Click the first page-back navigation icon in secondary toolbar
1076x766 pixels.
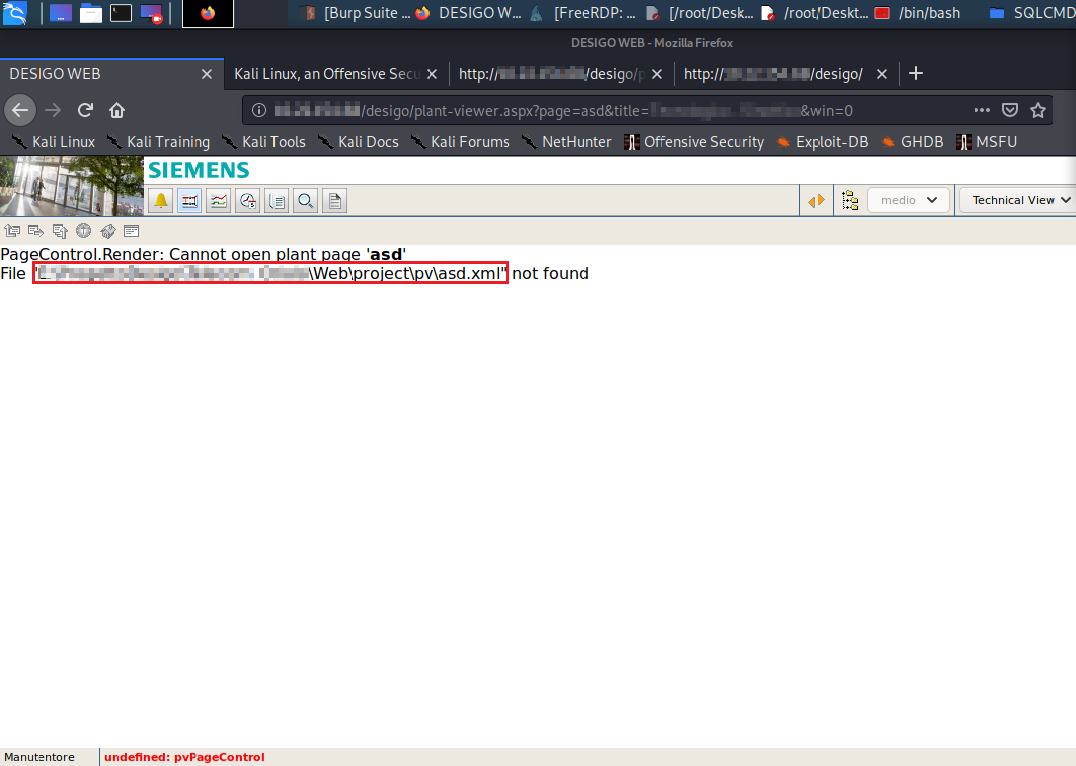pos(12,231)
